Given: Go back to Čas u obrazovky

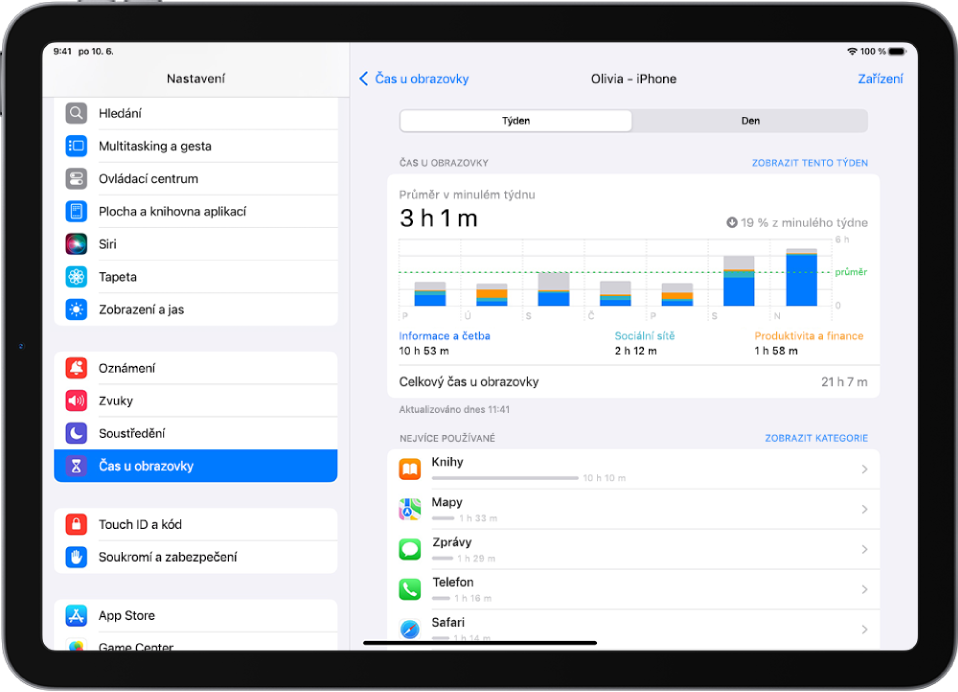Looking at the screenshot, I should pos(414,79).
